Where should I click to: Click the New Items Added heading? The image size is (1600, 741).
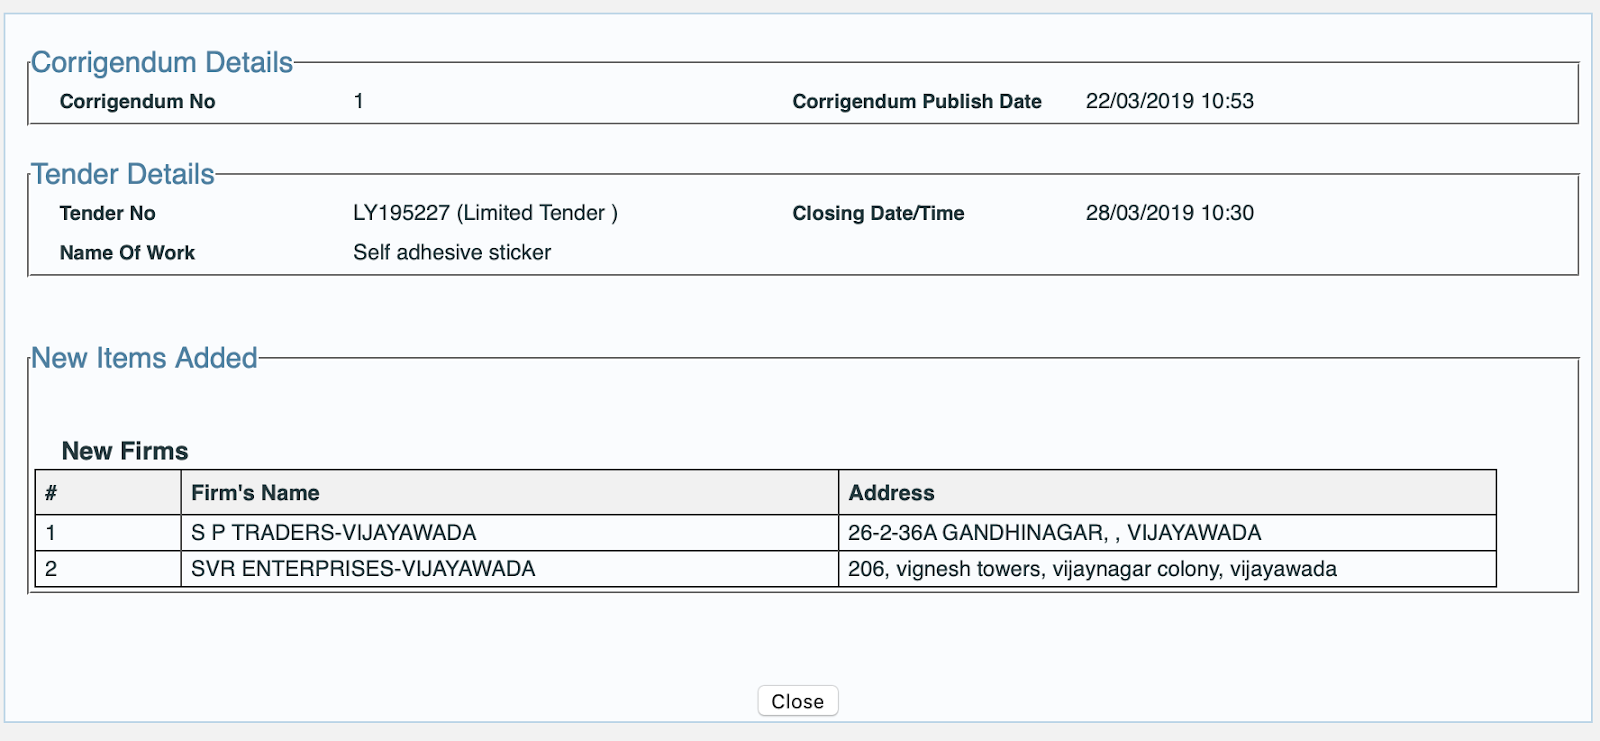click(x=144, y=358)
